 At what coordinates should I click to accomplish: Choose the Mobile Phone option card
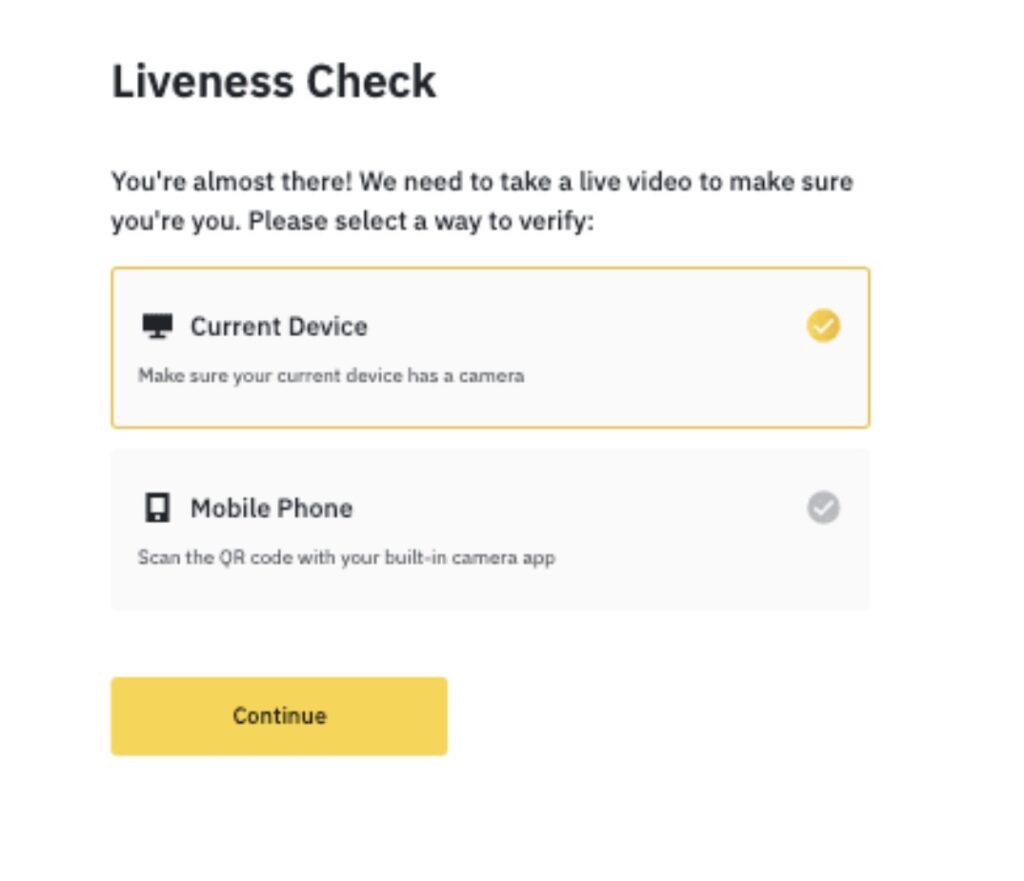click(x=490, y=530)
